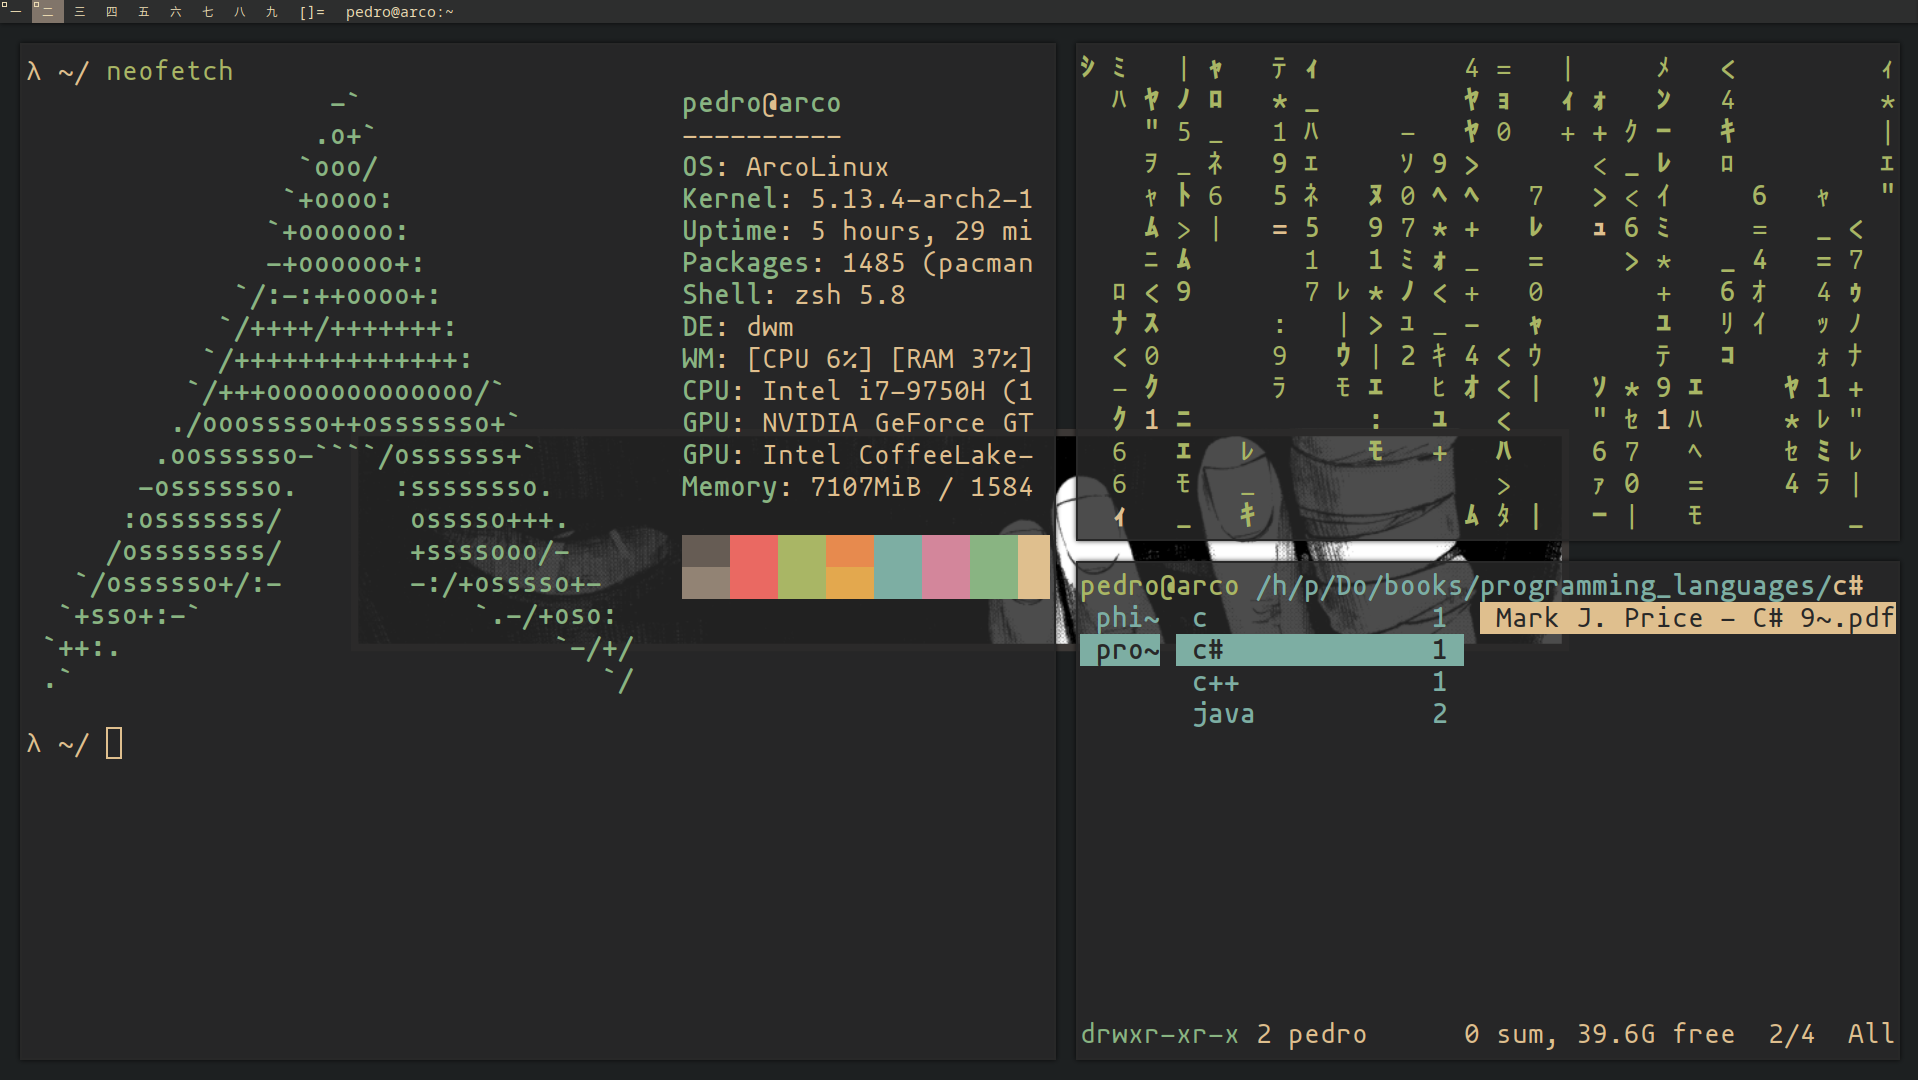The image size is (1918, 1080).
Task: Switch to dwm tag 四
Action: [x=111, y=12]
